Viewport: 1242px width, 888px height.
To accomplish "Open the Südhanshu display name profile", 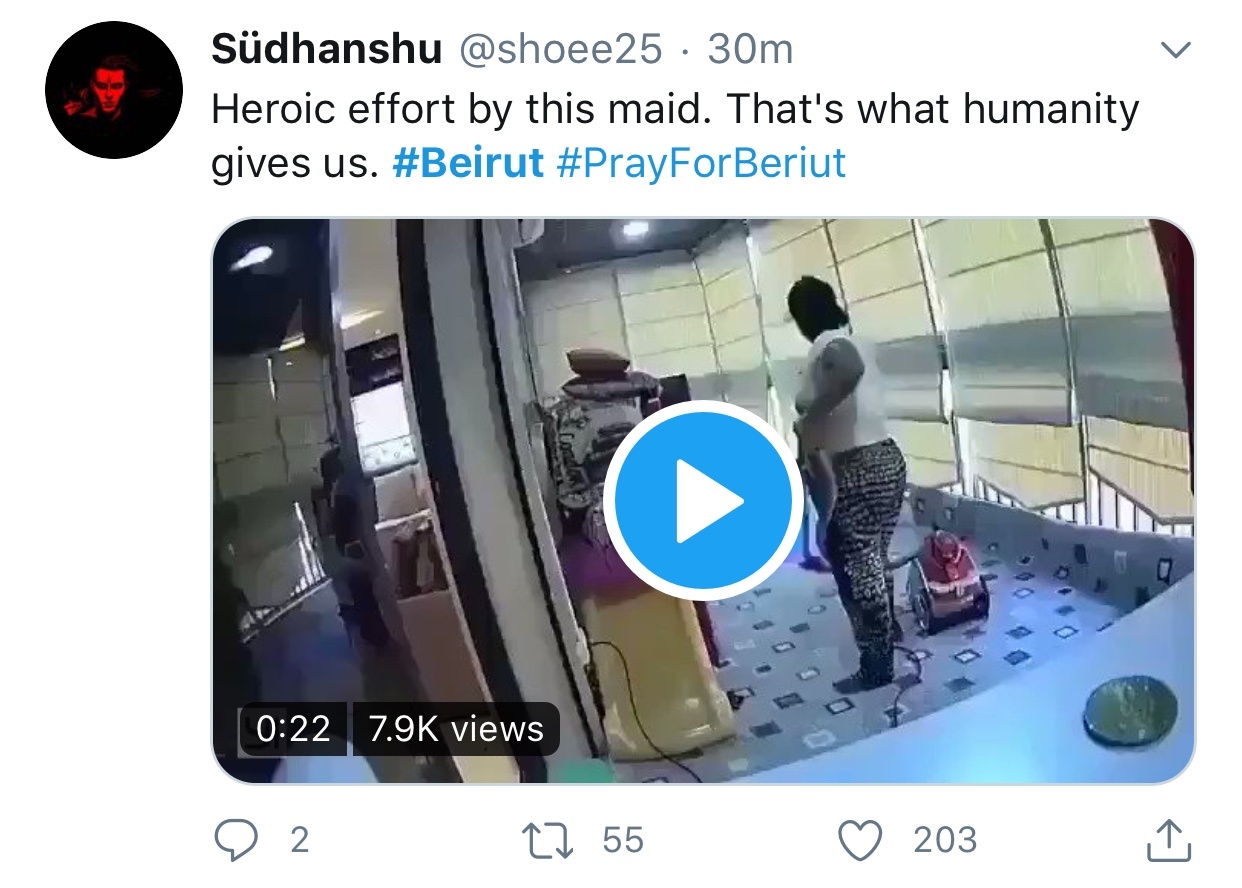I will 327,50.
